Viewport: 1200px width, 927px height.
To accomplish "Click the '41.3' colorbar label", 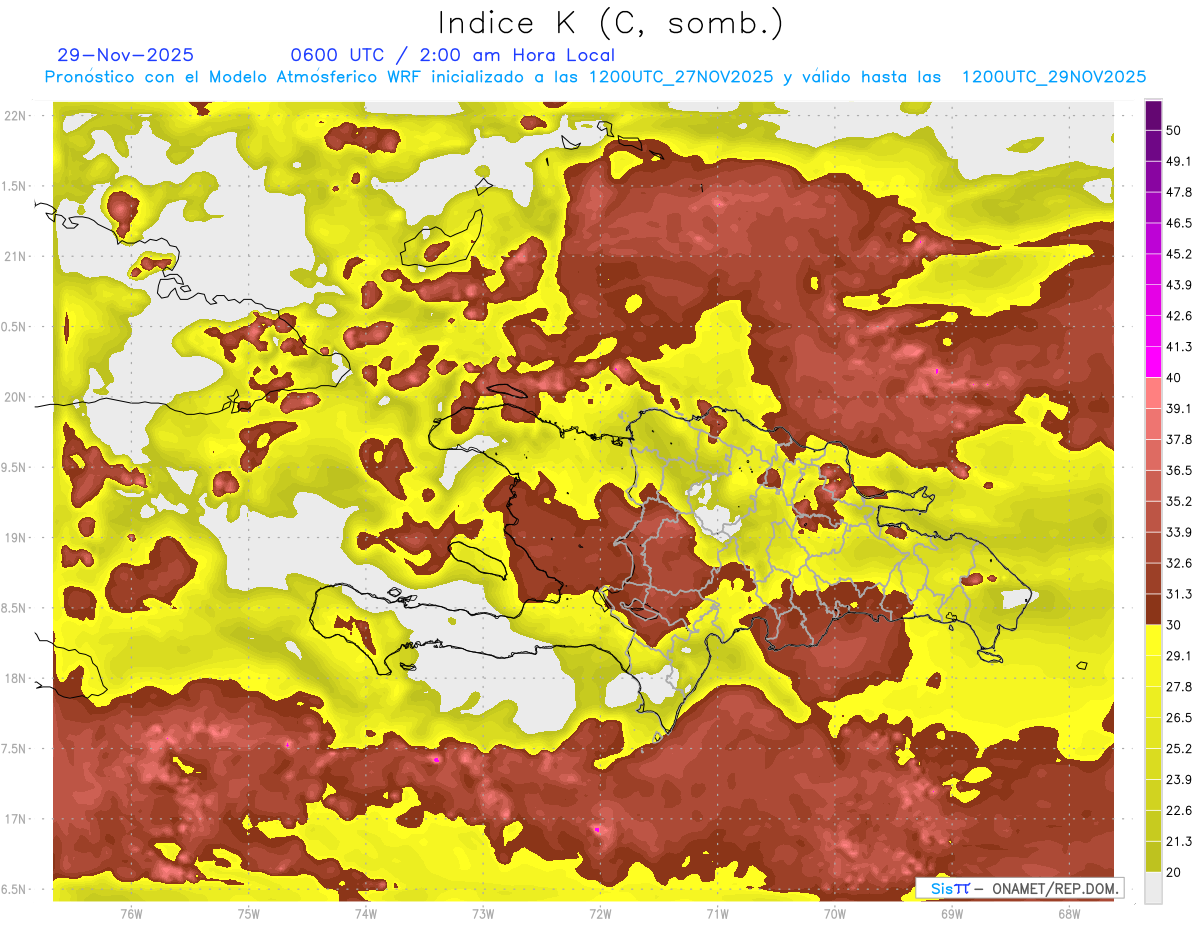I will 1180,347.
